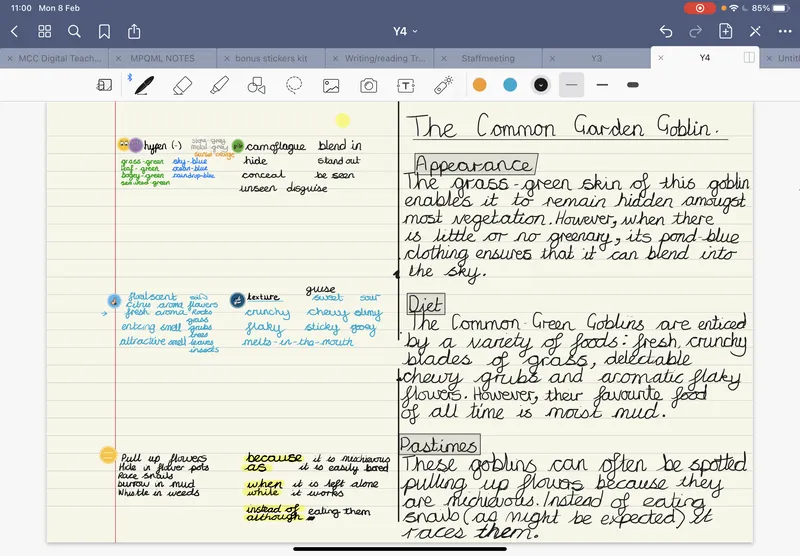This screenshot has height=556, width=800.
Task: Open the bookmark menu
Action: [x=104, y=31]
